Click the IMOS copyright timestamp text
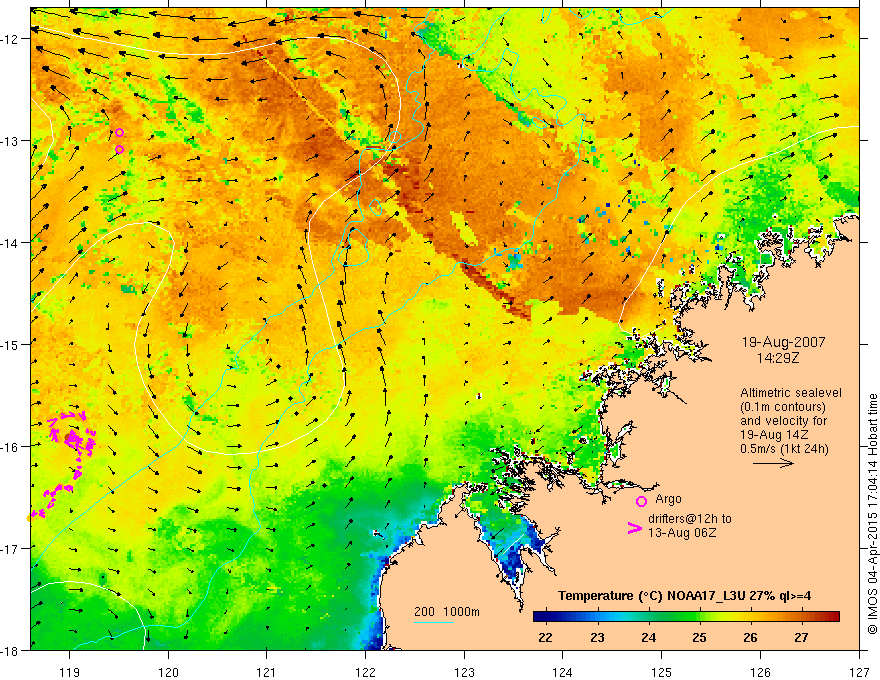This screenshot has height=680, width=880. click(872, 513)
